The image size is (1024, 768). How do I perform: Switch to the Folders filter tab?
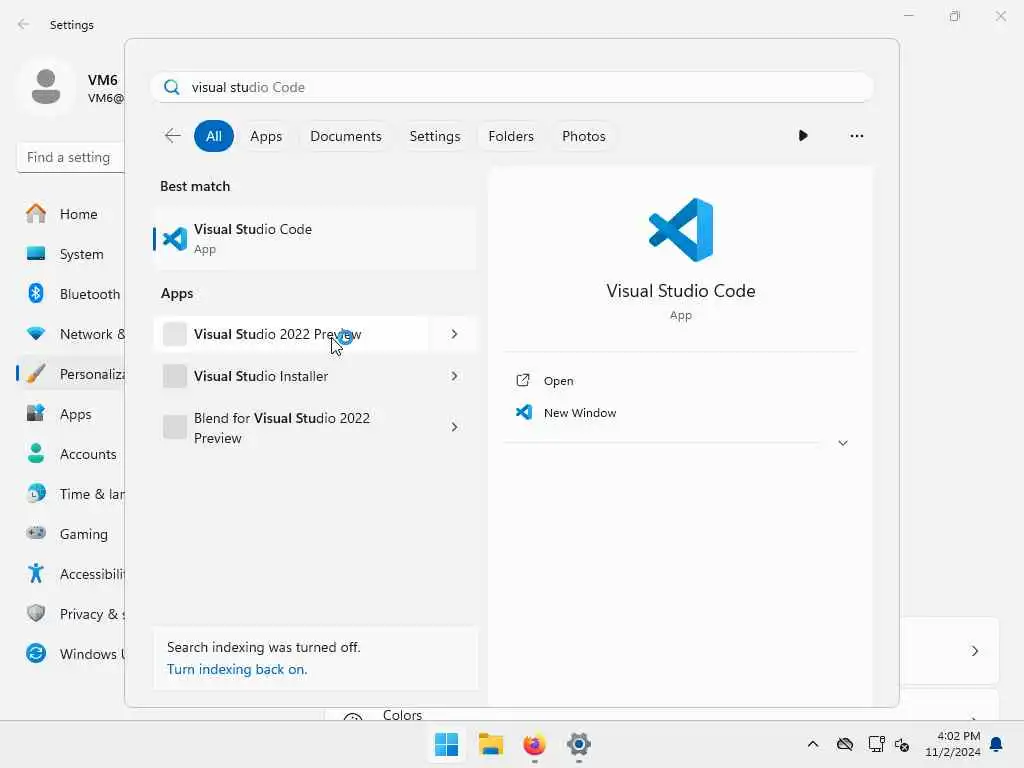[511, 136]
